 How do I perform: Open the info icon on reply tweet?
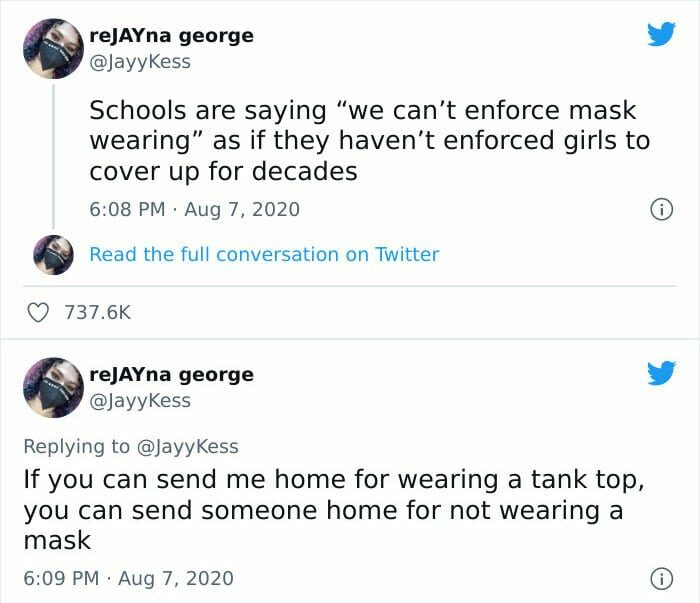pyautogui.click(x=660, y=578)
